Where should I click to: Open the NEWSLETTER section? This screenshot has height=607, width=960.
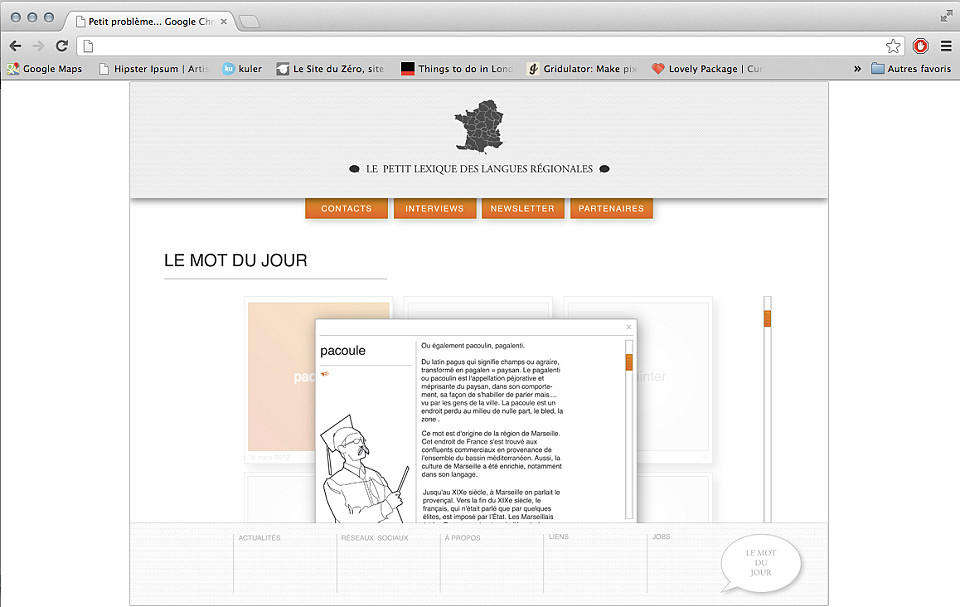pyautogui.click(x=523, y=208)
